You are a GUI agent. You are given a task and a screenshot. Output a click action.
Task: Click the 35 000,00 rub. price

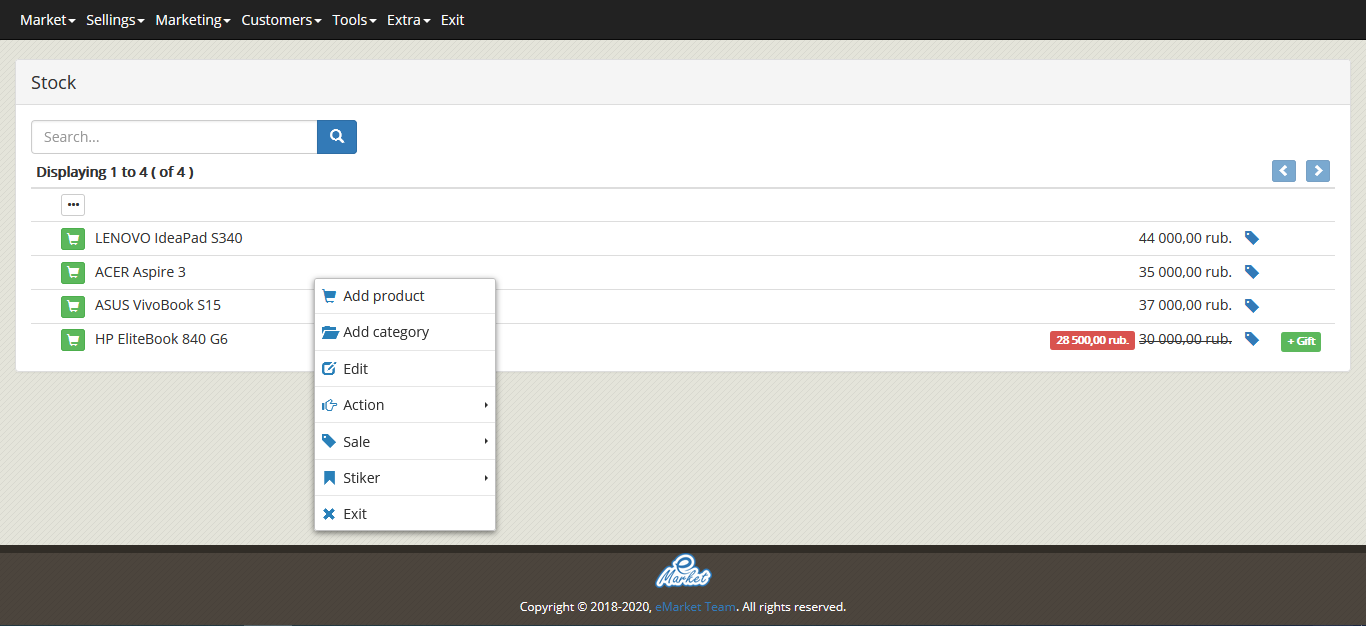(1185, 272)
